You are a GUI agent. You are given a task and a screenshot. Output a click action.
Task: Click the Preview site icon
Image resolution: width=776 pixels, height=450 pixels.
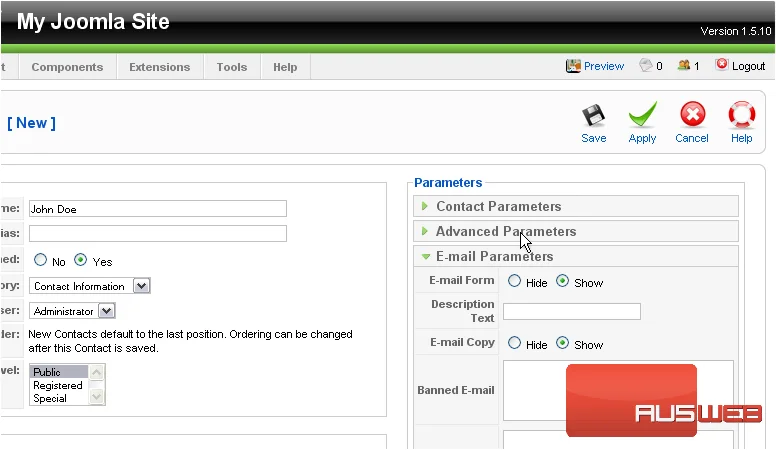(x=573, y=66)
